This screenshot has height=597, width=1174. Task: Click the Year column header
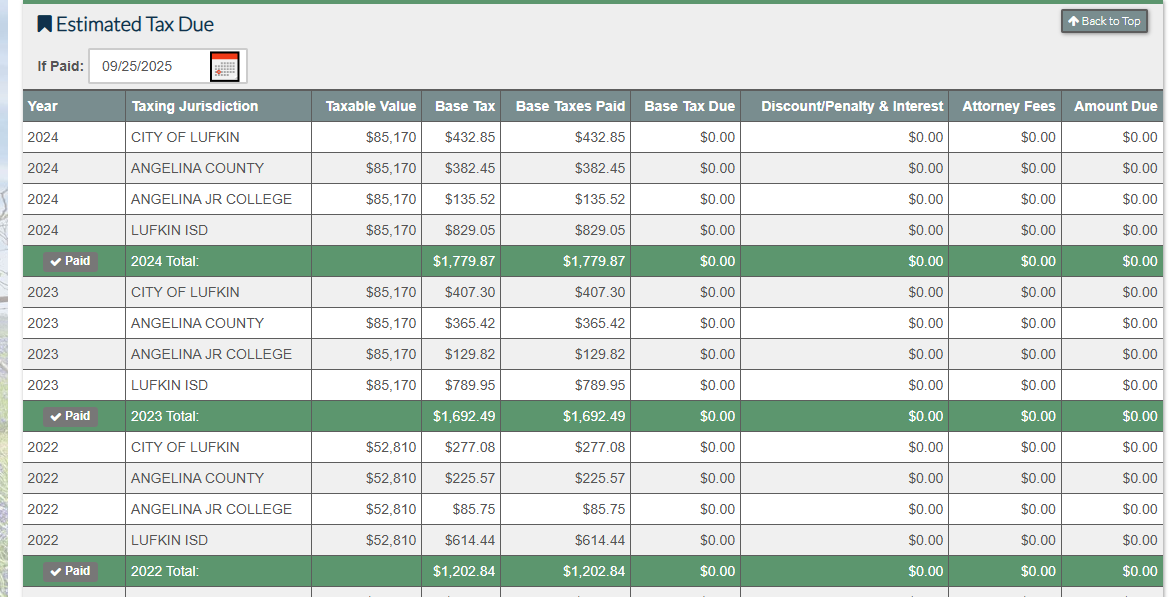(43, 106)
